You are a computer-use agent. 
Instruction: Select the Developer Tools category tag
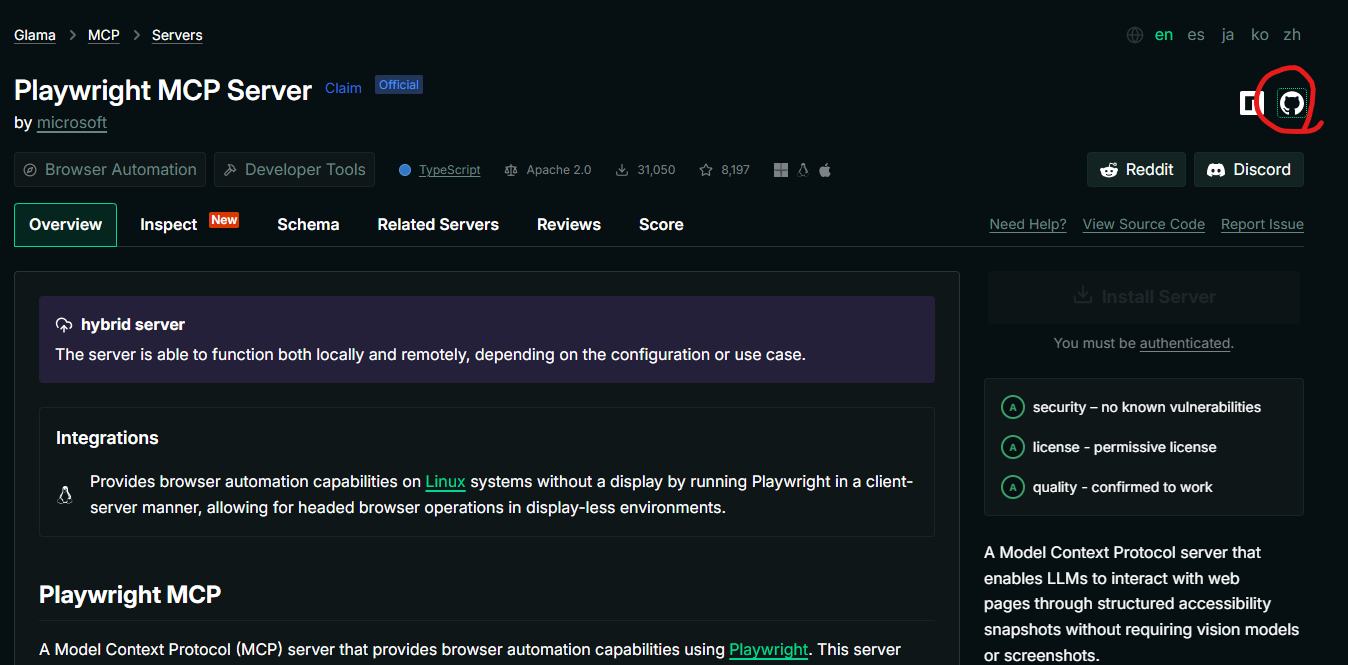pos(294,170)
